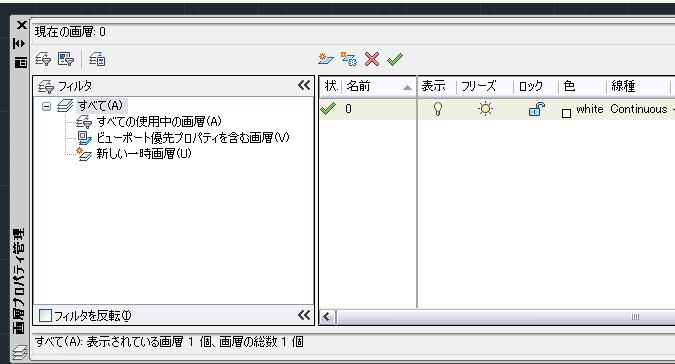Select すべての使用中の画層(A) filter
Screen dimensions: 675x364
pyautogui.click(x=159, y=122)
